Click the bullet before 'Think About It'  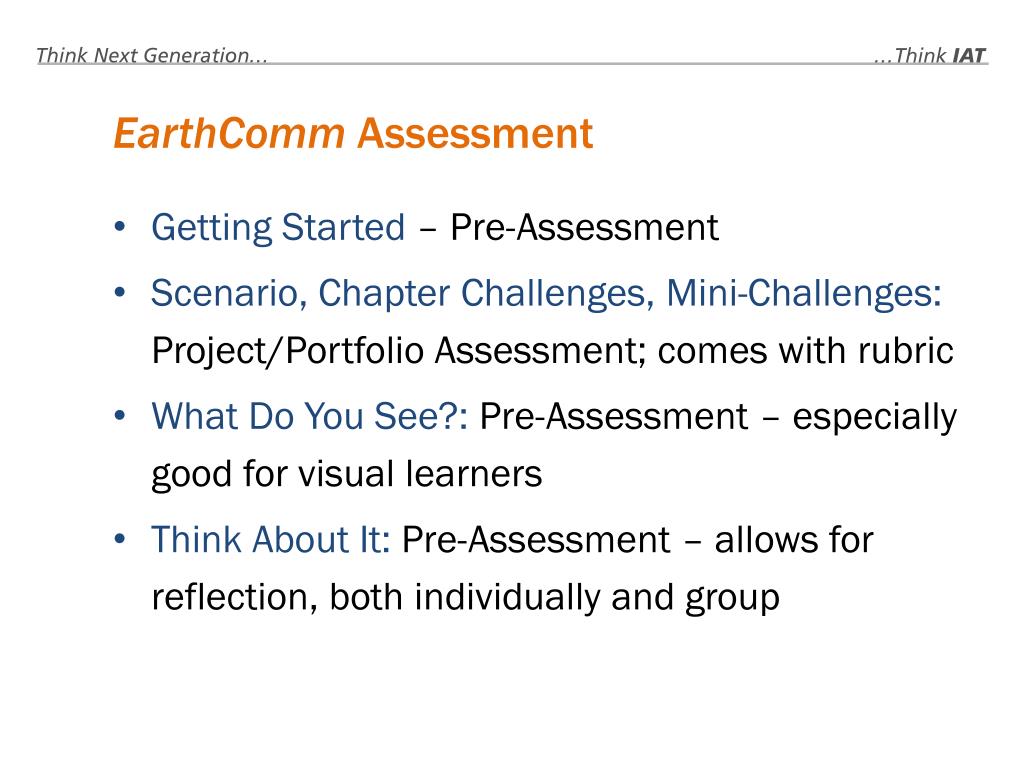point(120,539)
